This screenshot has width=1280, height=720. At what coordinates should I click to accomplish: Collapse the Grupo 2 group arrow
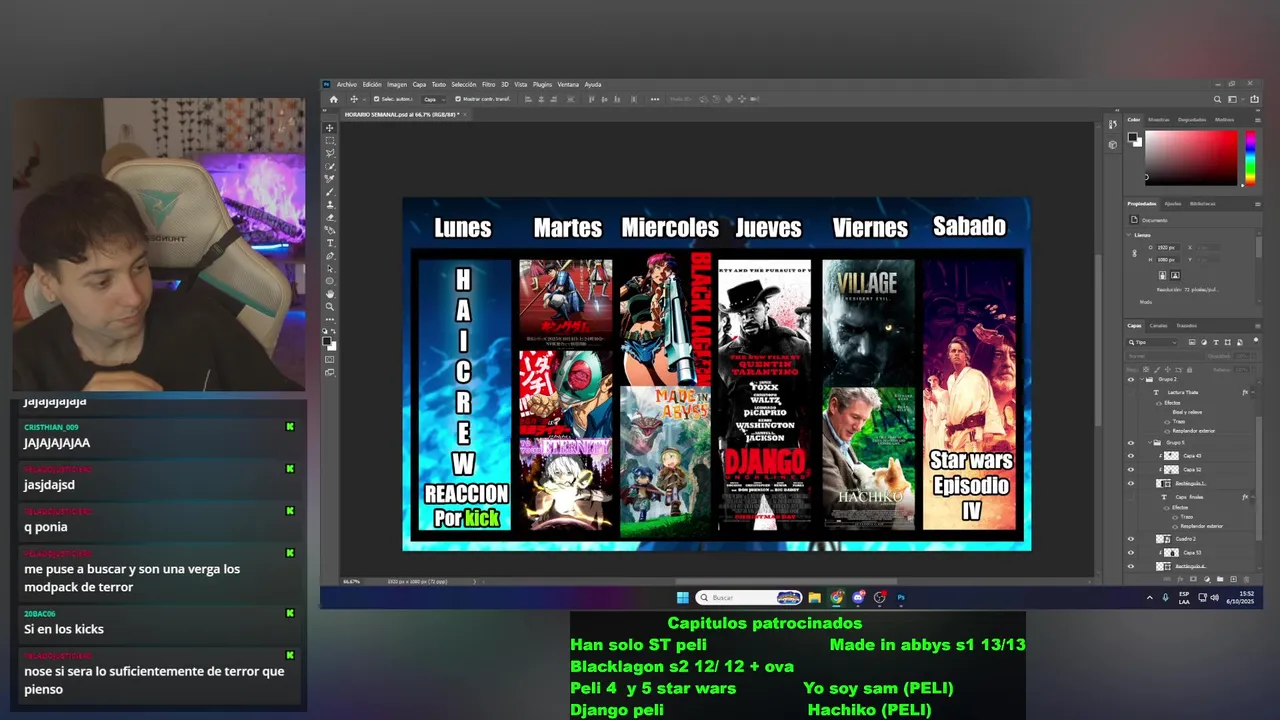(x=1142, y=380)
